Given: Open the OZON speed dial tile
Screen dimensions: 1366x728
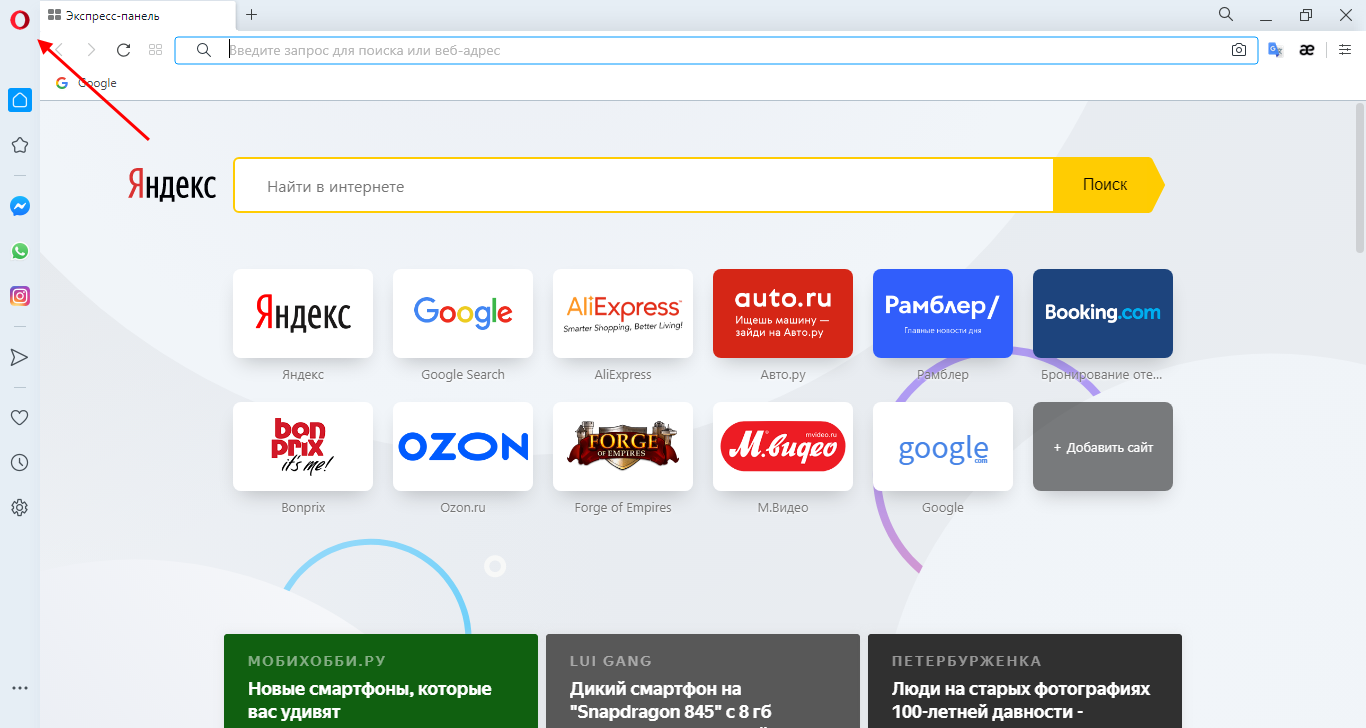Looking at the screenshot, I should pyautogui.click(x=463, y=446).
